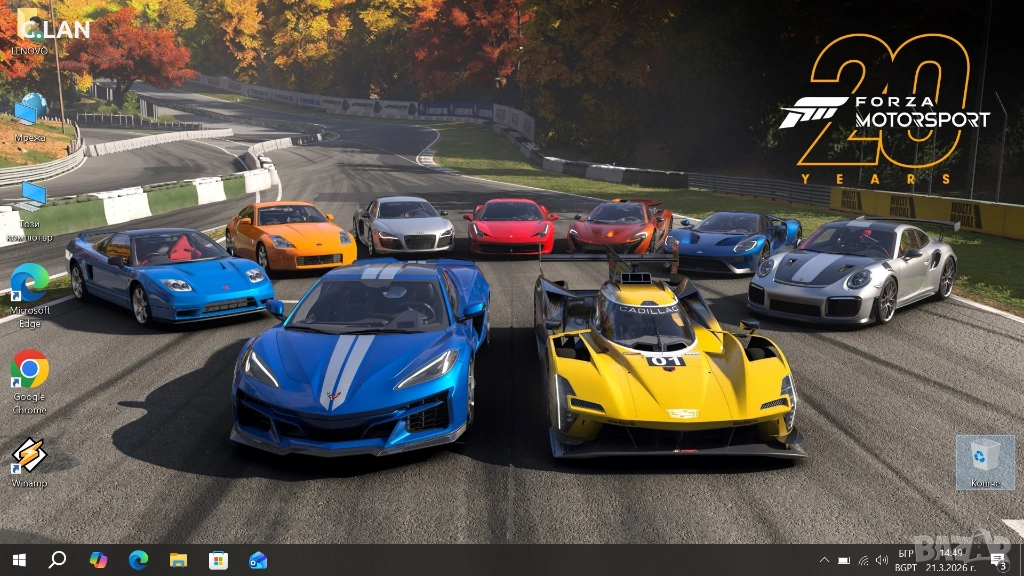Screen dimensions: 1024x576
Task: Open Microsoft Store from the taskbar
Action: (x=218, y=560)
